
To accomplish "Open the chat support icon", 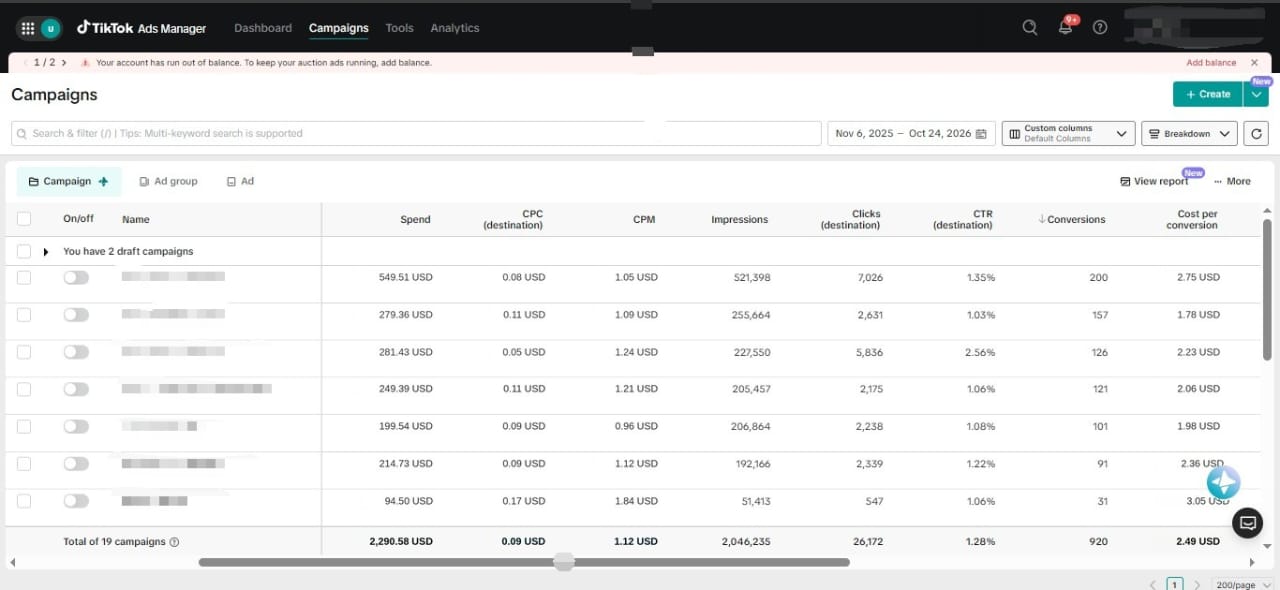I will tap(1247, 522).
